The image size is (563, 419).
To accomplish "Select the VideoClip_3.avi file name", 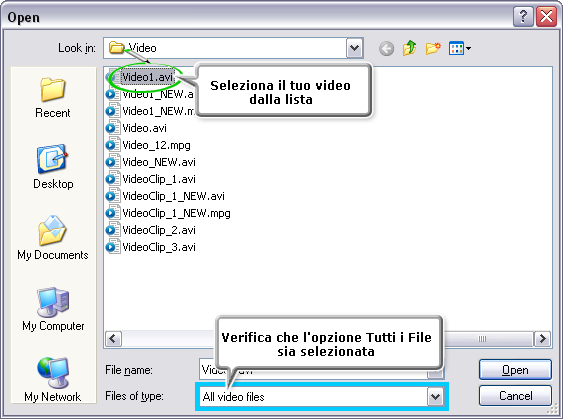I will point(159,247).
